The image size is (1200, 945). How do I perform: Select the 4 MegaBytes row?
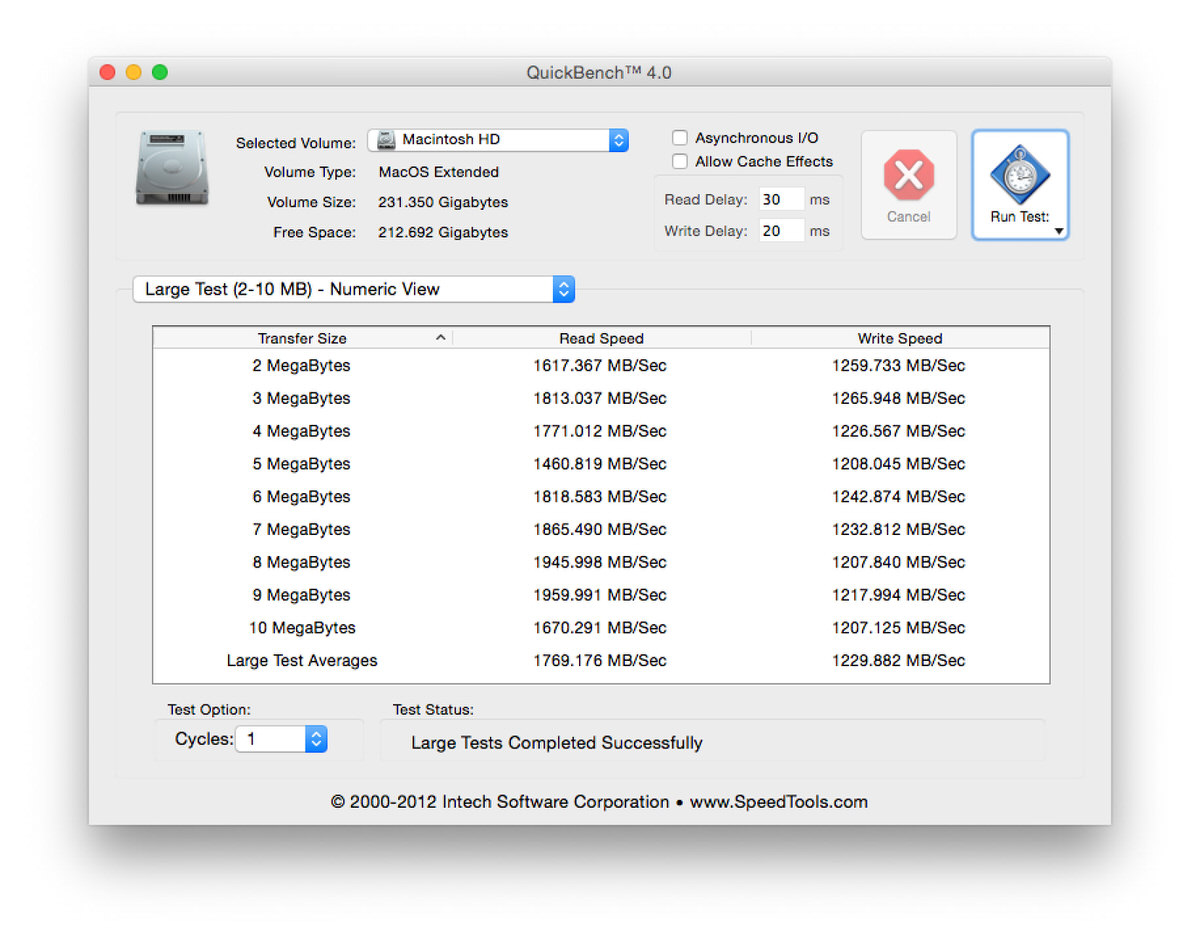point(601,431)
